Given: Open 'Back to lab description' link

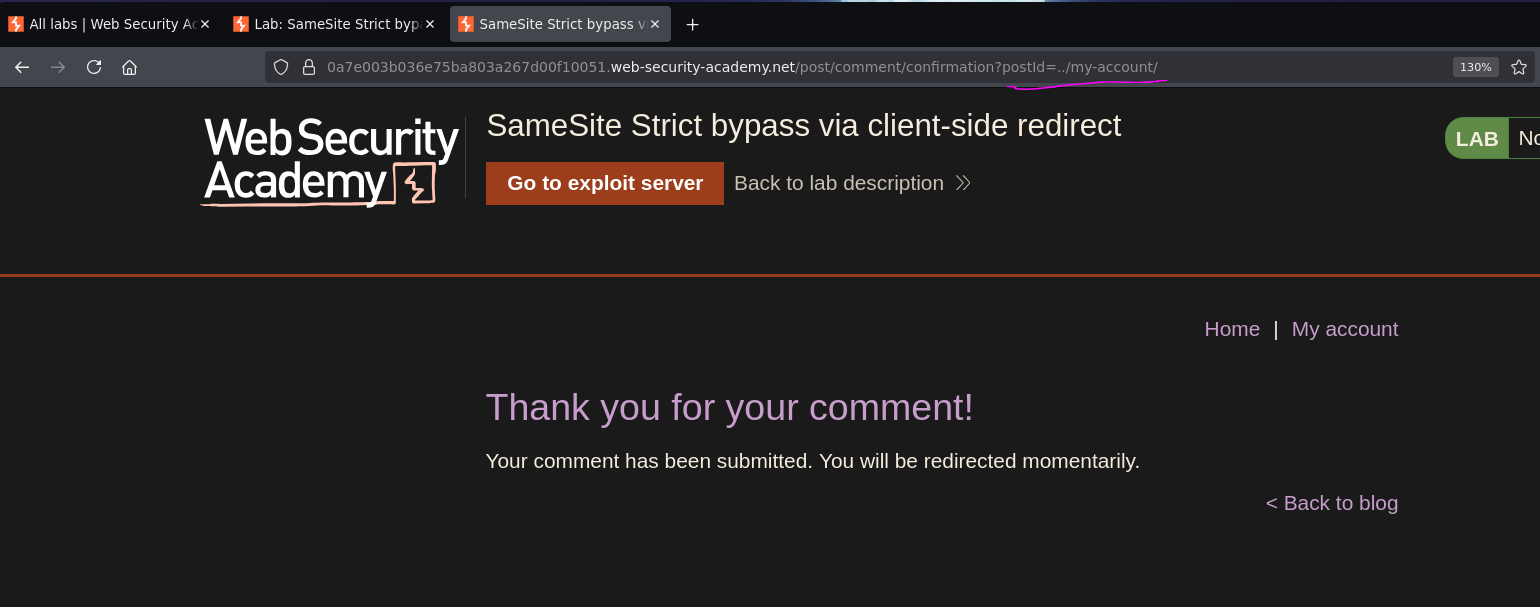Looking at the screenshot, I should pyautogui.click(x=839, y=183).
